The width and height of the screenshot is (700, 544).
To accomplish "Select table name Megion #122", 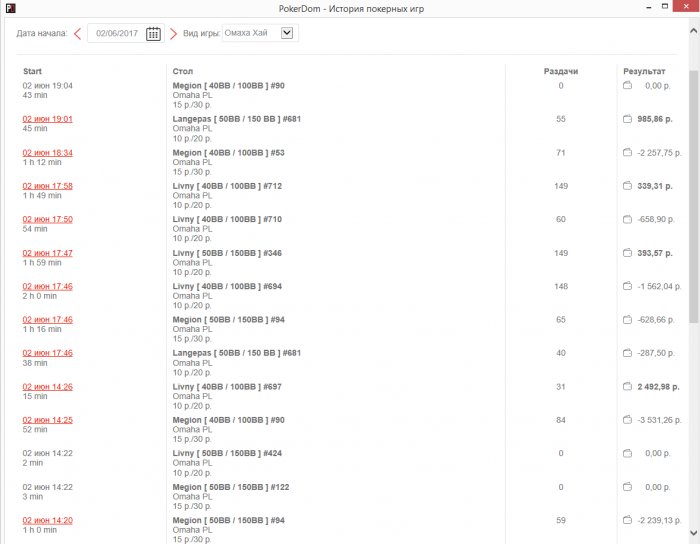I will (x=231, y=487).
